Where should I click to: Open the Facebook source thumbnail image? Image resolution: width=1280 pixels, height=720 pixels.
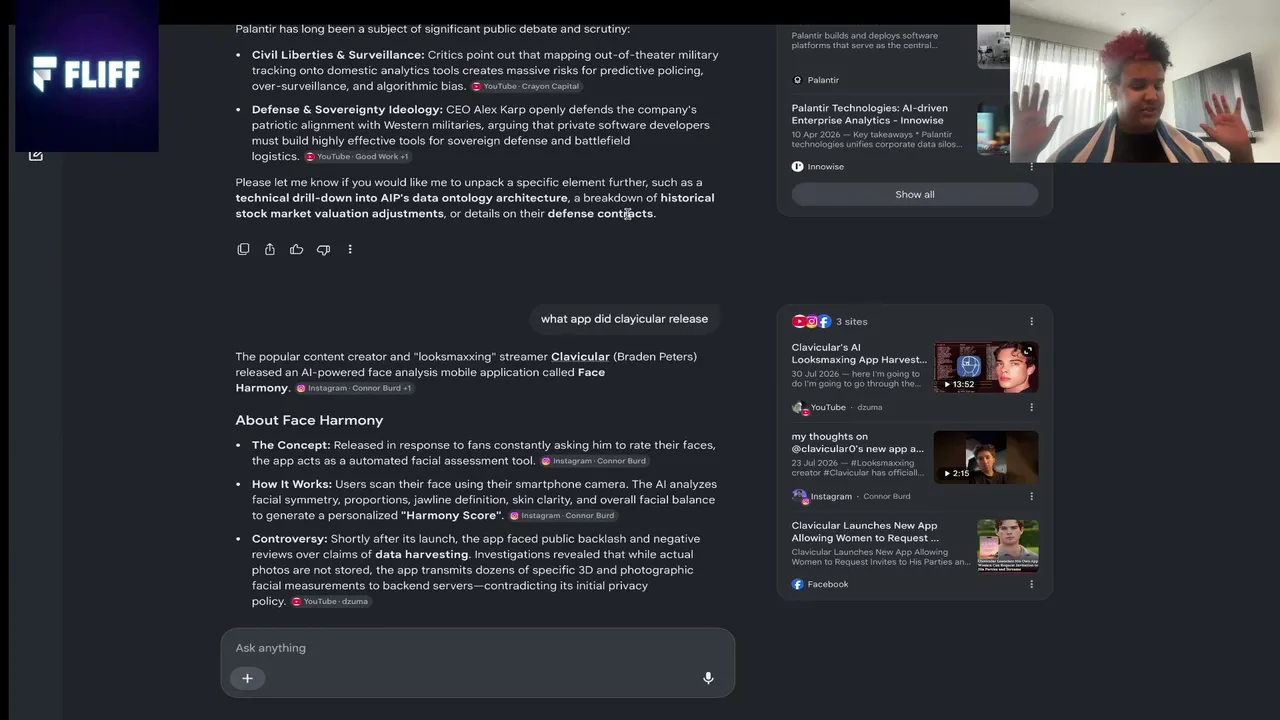click(x=1008, y=545)
